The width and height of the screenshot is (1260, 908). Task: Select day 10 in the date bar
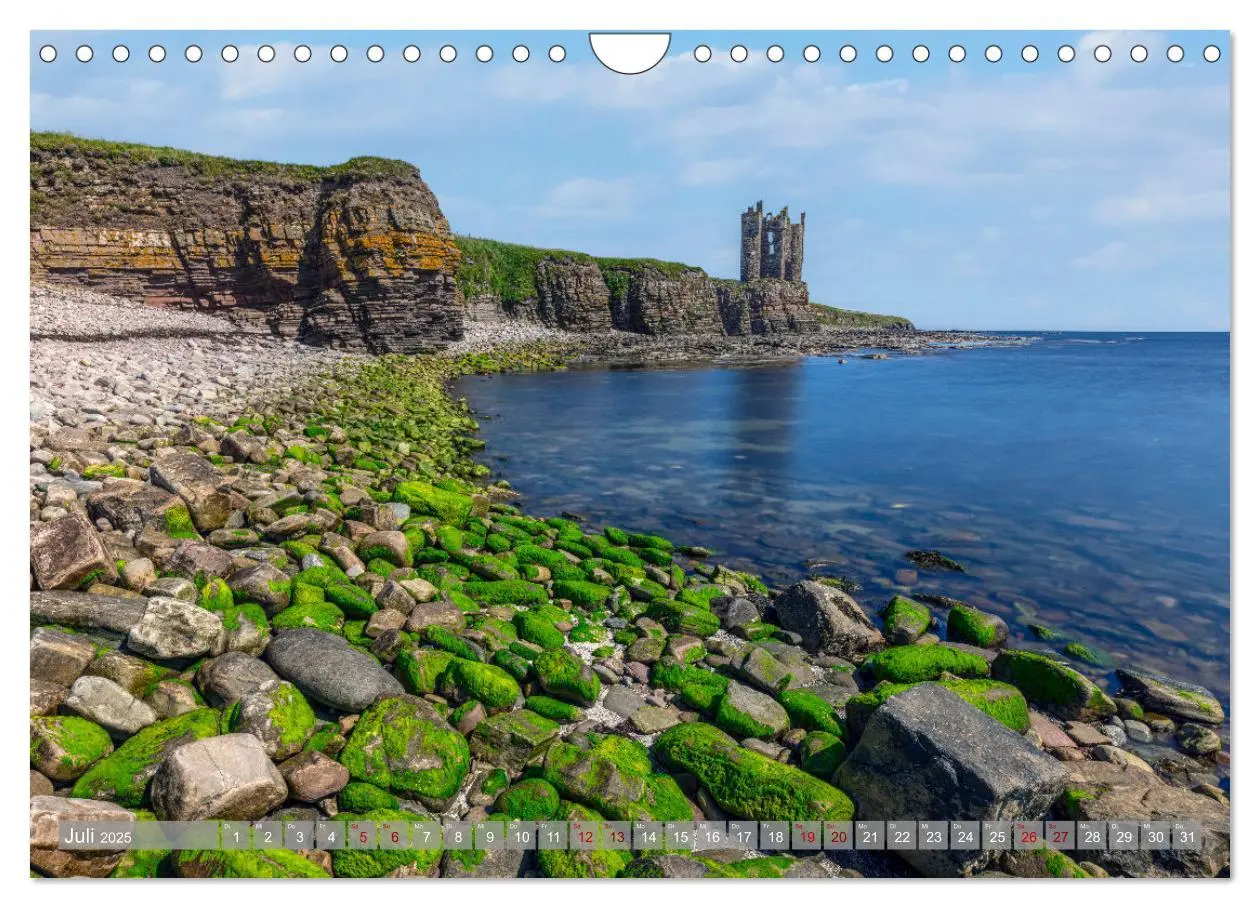[x=521, y=836]
